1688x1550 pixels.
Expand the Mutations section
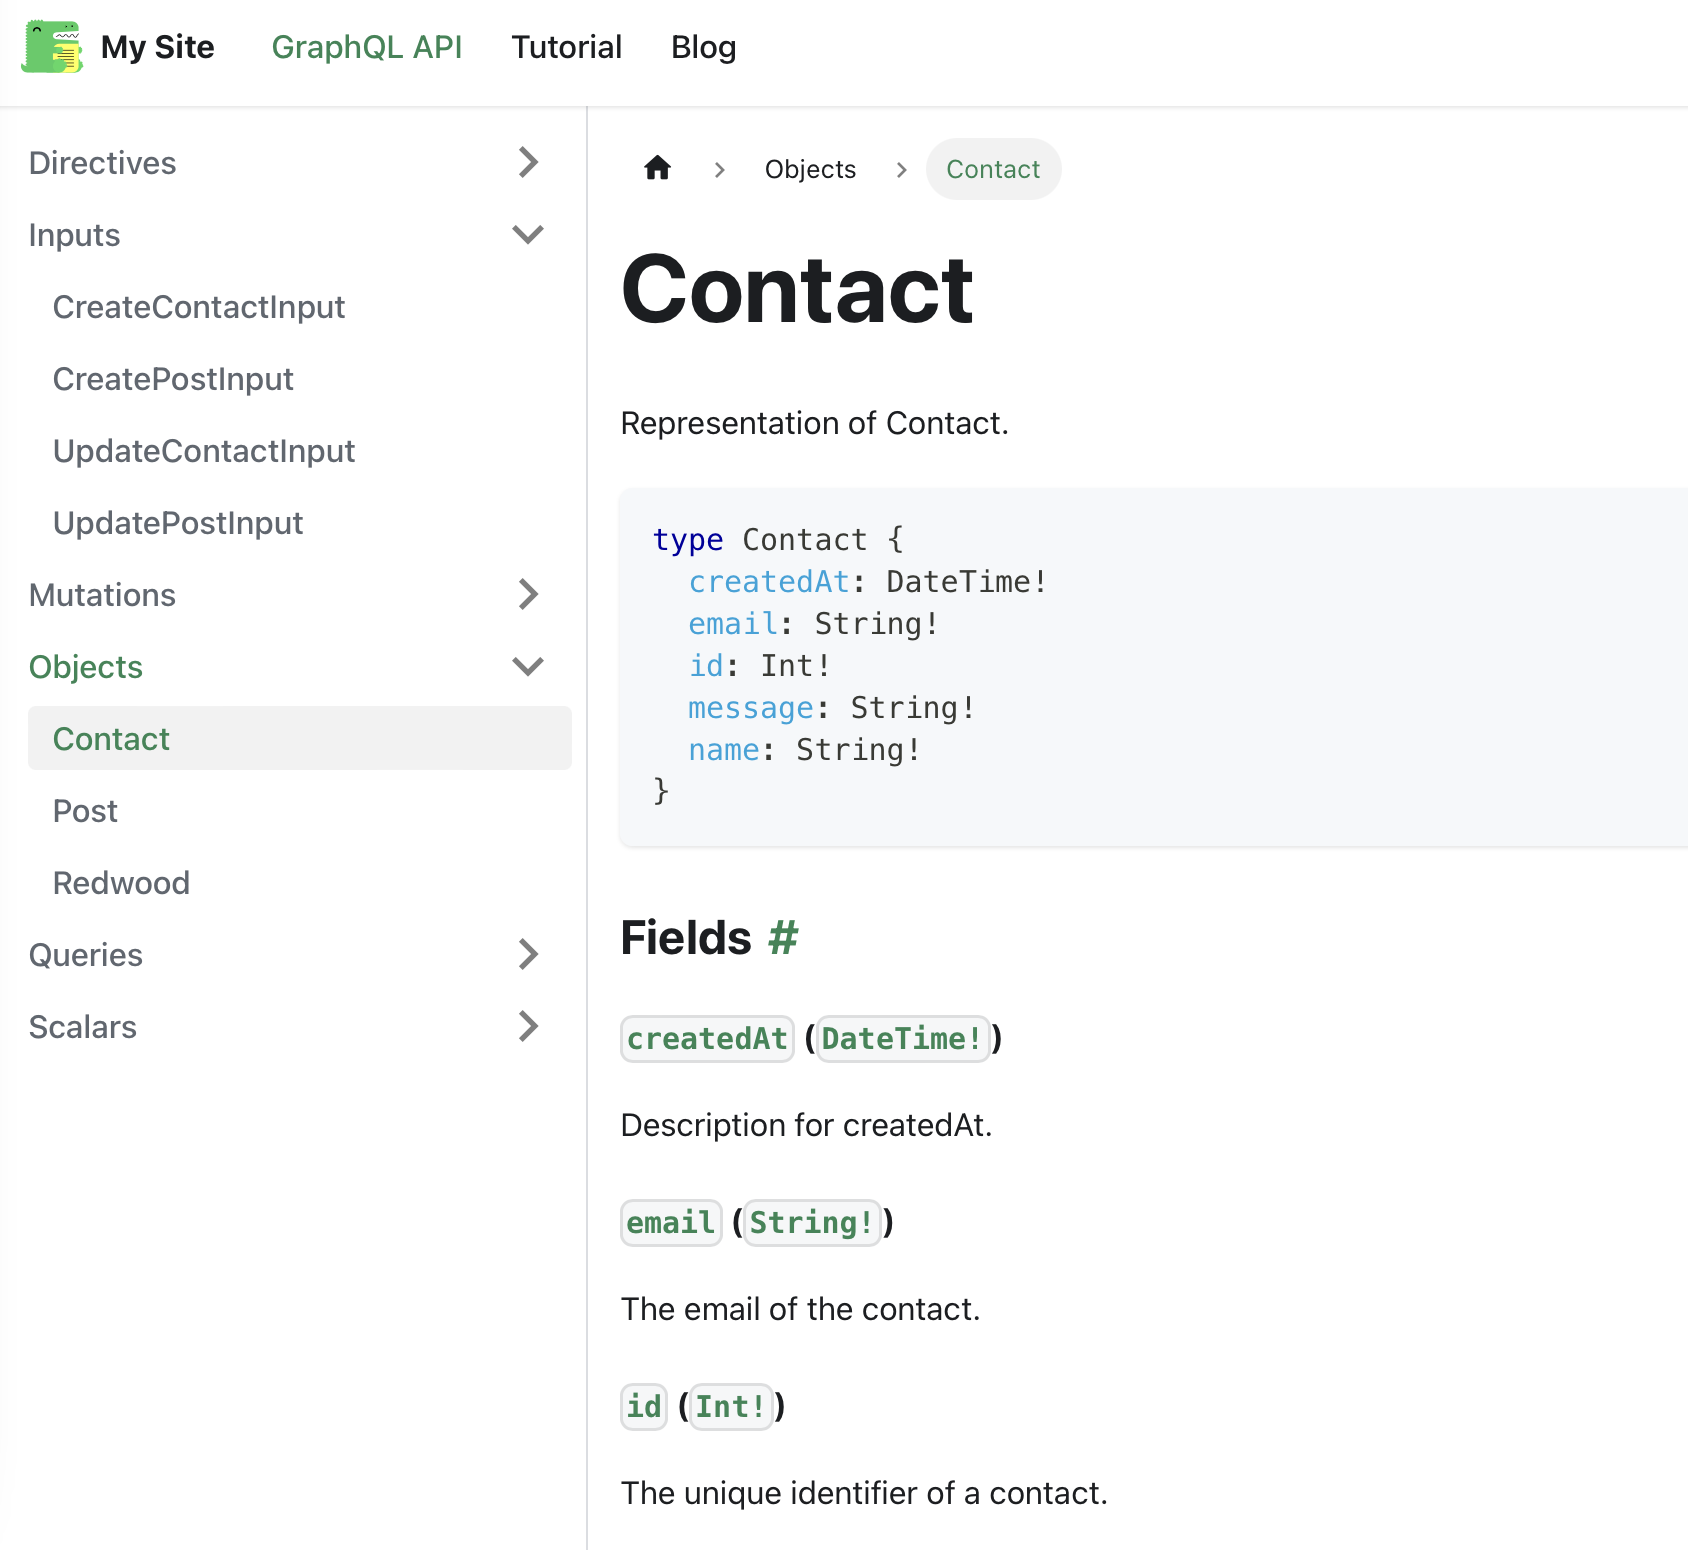[x=527, y=595]
